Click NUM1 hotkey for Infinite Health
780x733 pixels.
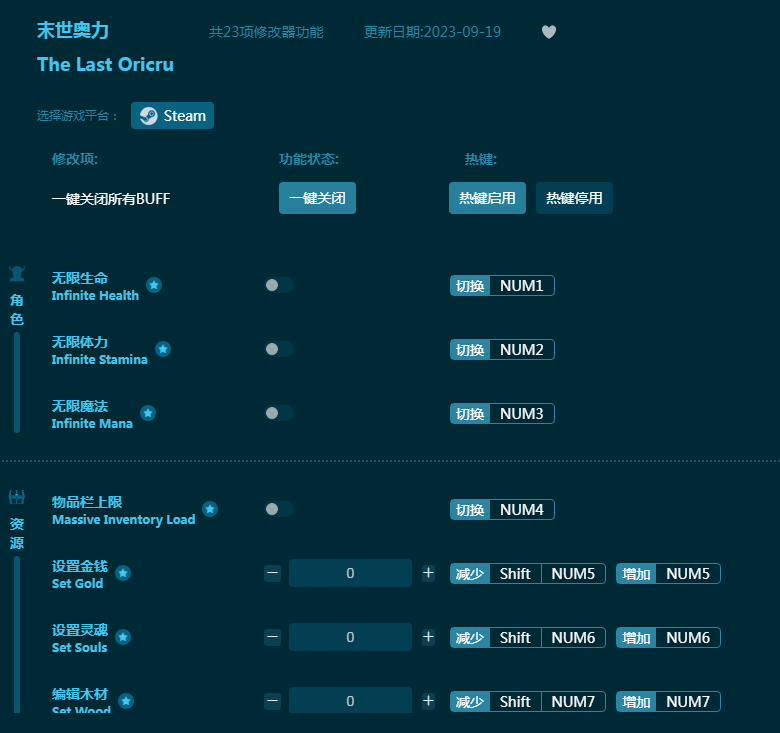tap(522, 286)
